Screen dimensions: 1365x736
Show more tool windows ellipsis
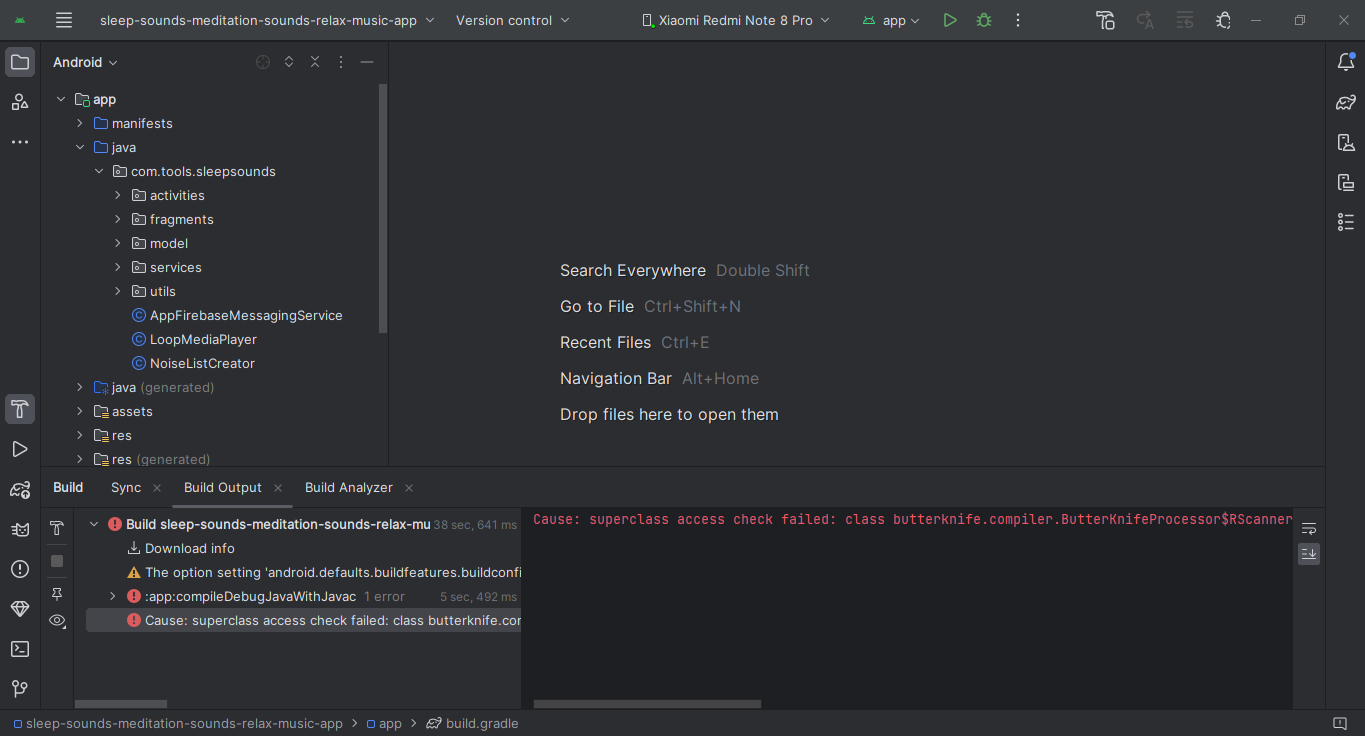click(20, 142)
